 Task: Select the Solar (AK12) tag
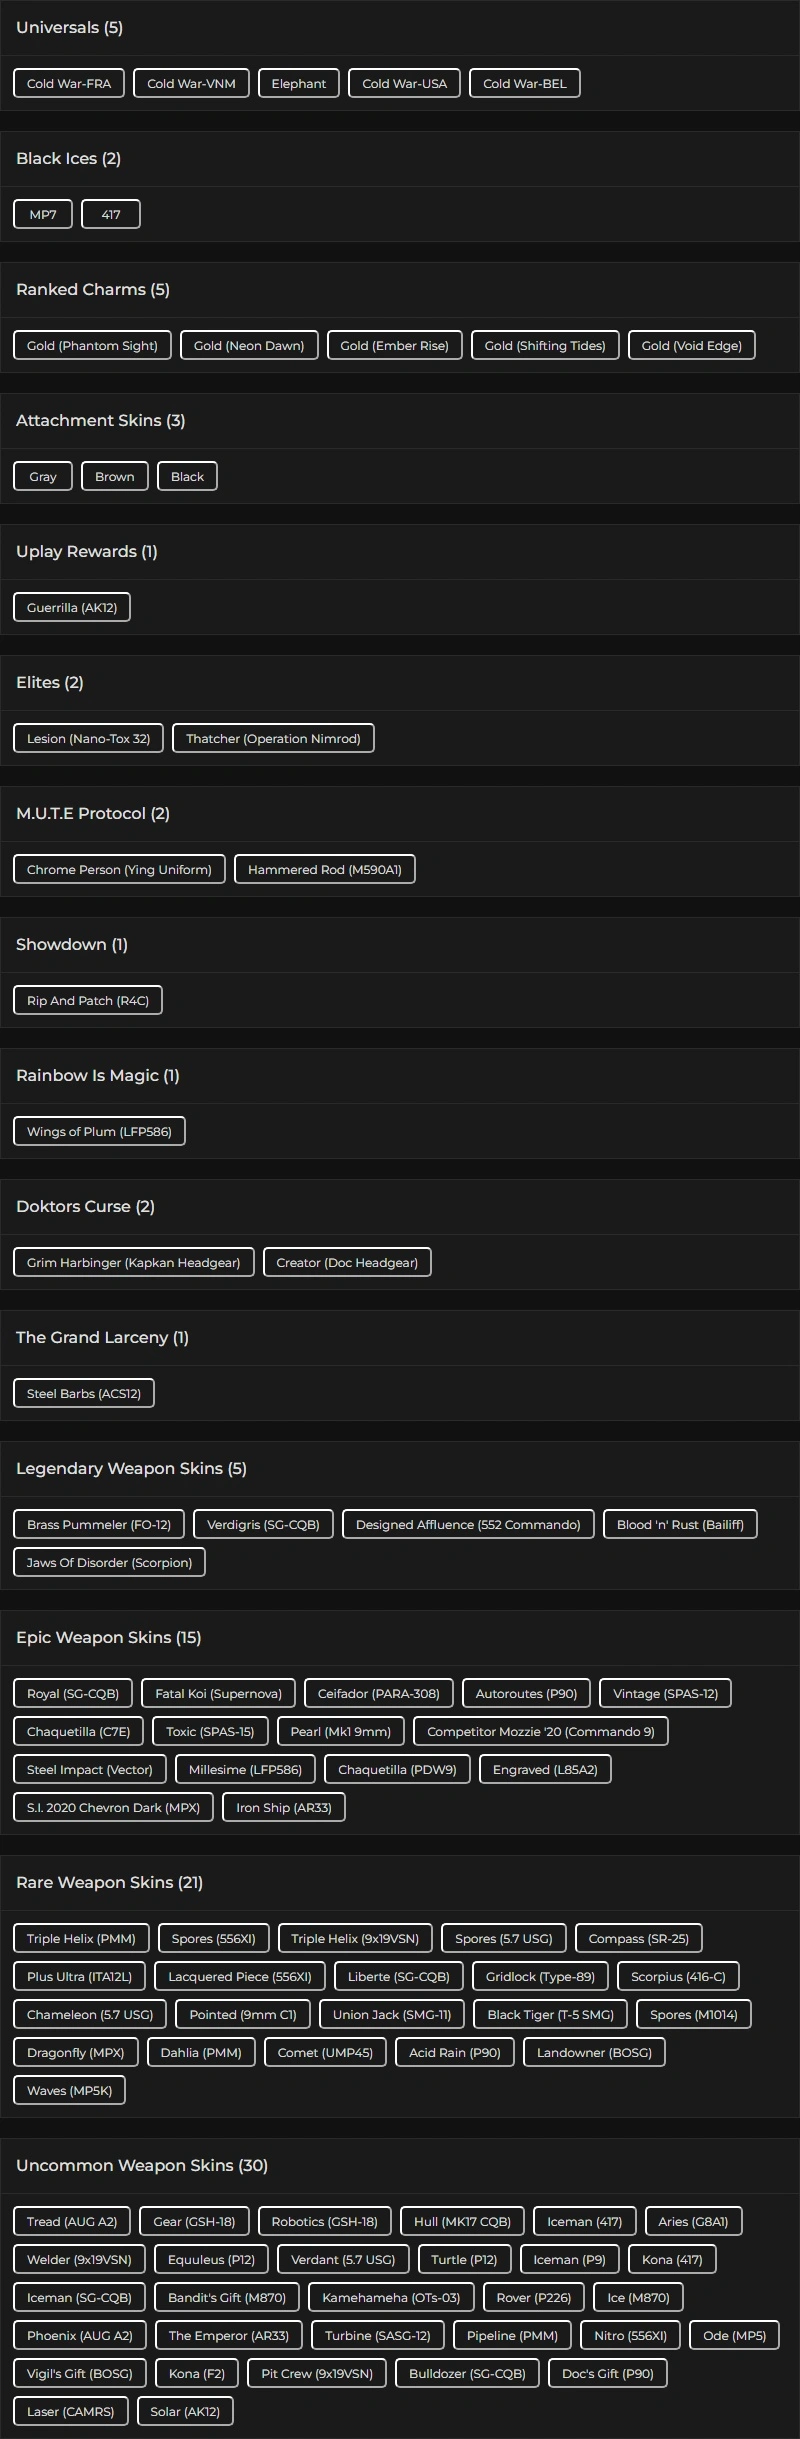(185, 2411)
